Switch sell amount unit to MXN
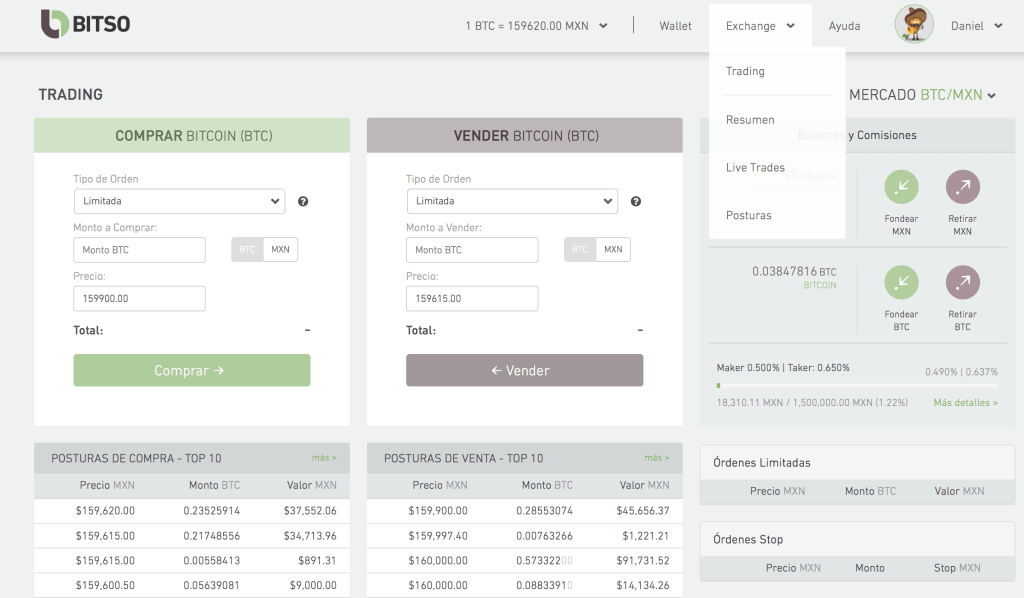The width and height of the screenshot is (1024, 598). (613, 249)
